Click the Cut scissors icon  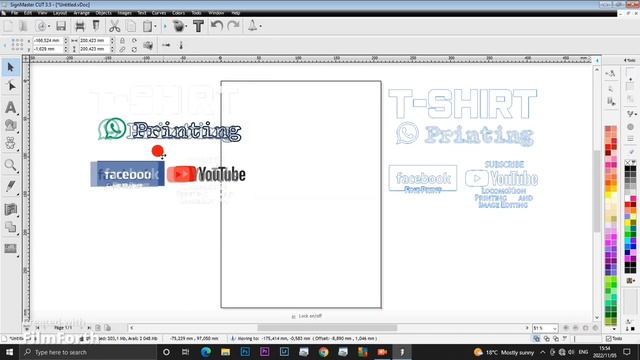tap(115, 27)
